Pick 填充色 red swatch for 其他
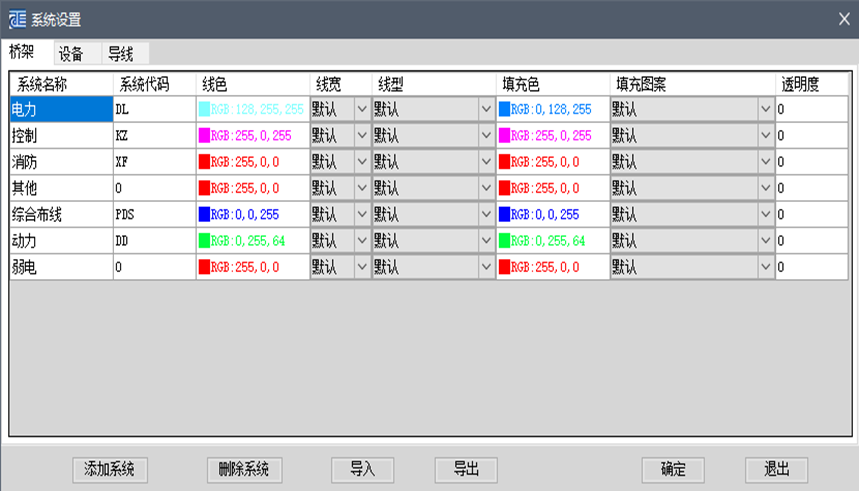Viewport: 859px width, 491px height. click(505, 188)
